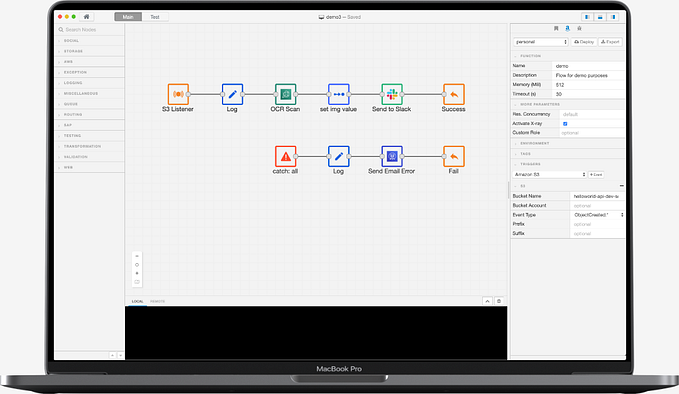The width and height of the screenshot is (679, 394).
Task: Collapse the TRIGGERS section
Action: 568,164
